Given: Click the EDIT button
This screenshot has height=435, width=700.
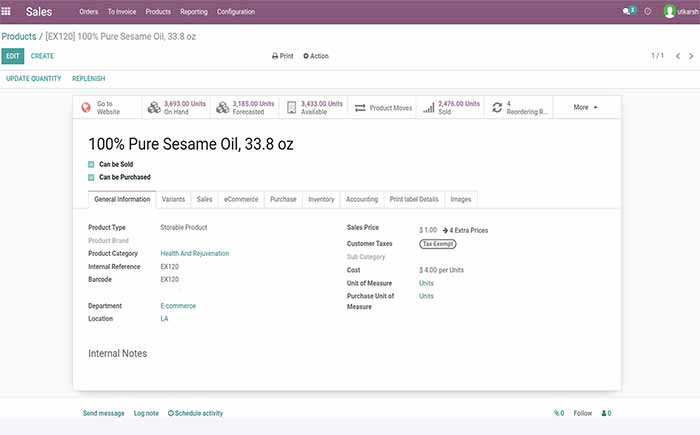Looking at the screenshot, I should click(12, 56).
